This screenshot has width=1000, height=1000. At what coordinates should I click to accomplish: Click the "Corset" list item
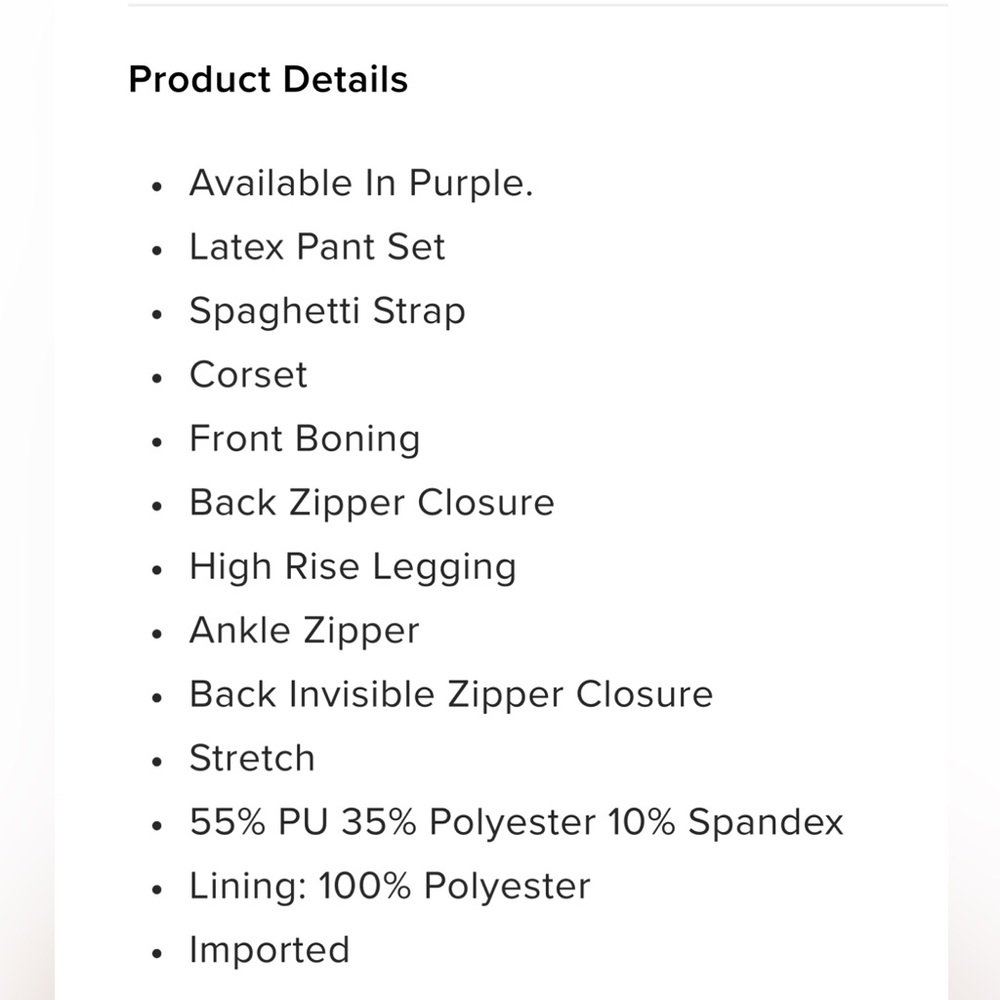click(248, 376)
